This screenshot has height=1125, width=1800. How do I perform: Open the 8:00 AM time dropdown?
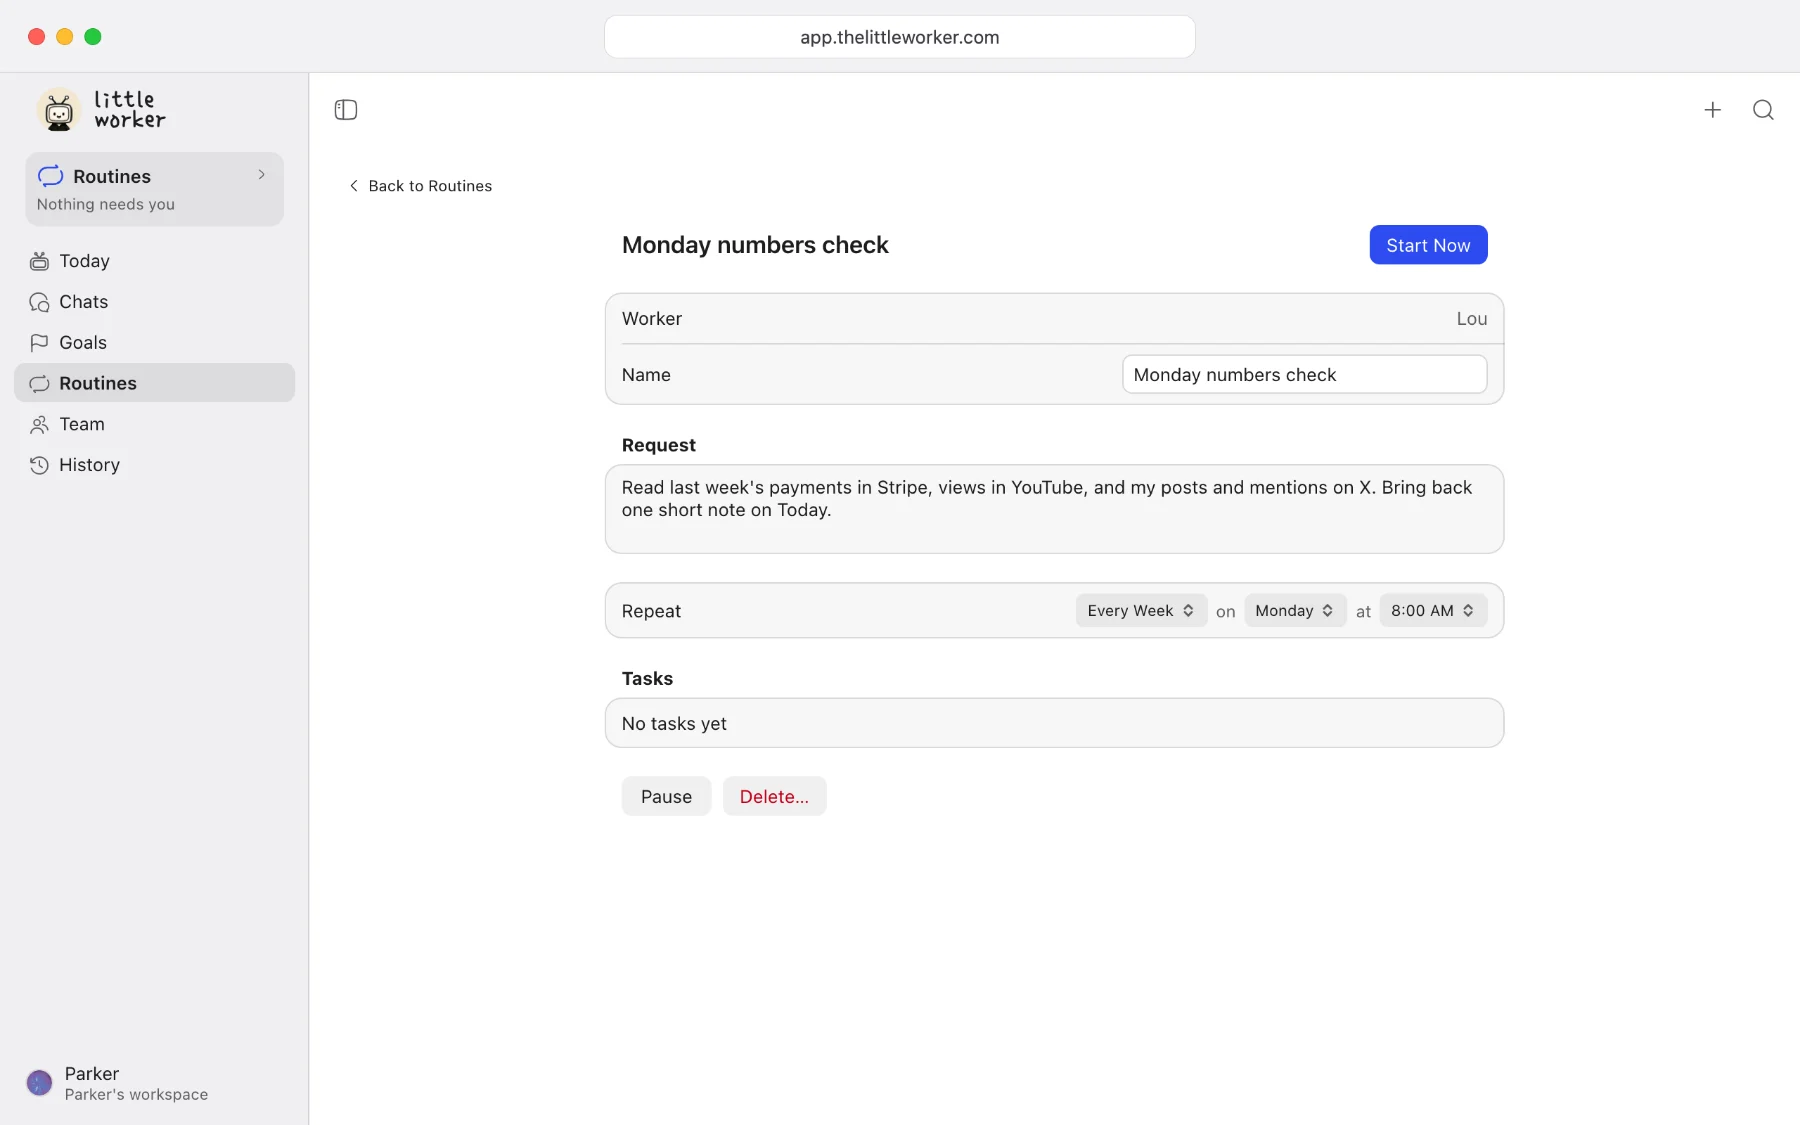click(x=1433, y=611)
